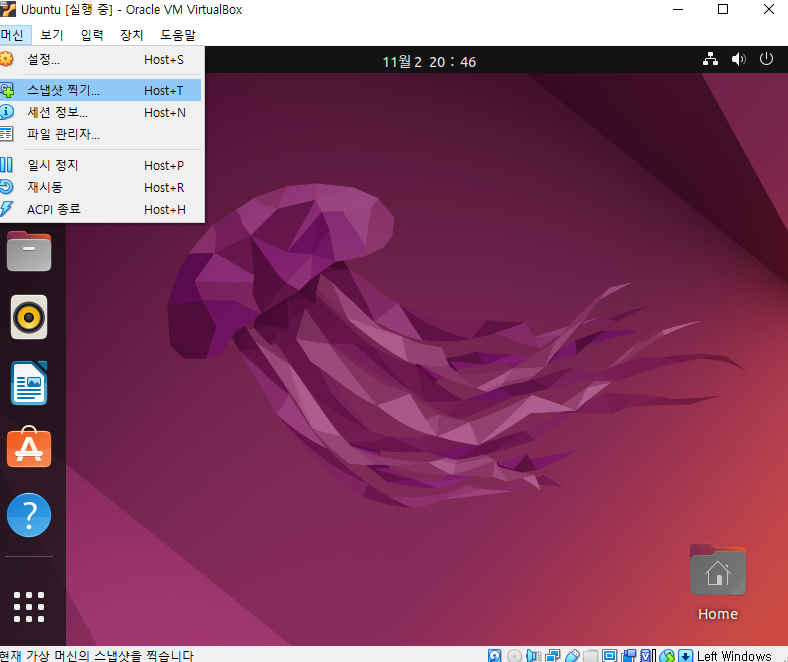Click the info icon beside 세션 정보
788x662 pixels.
coord(6,112)
